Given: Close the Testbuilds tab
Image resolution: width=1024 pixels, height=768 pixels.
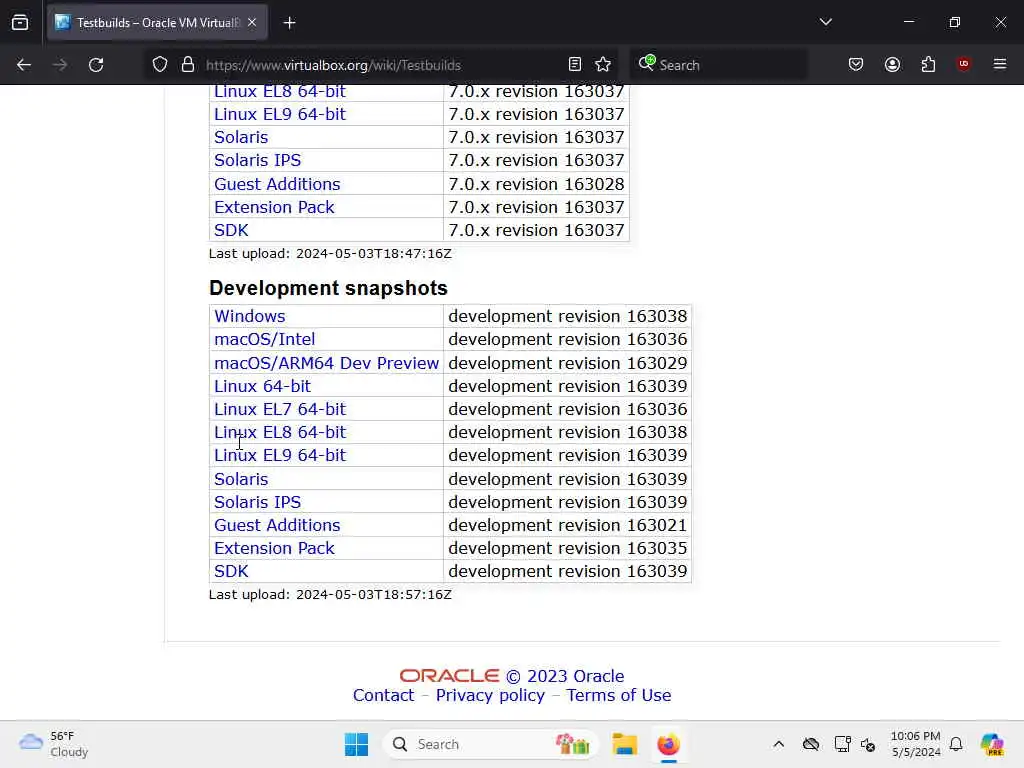Looking at the screenshot, I should (252, 23).
